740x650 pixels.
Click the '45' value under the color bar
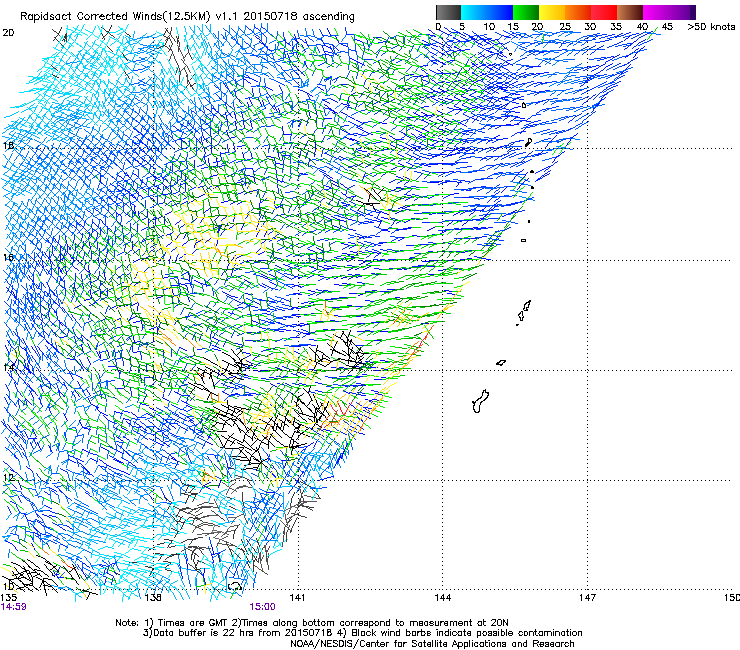tap(667, 26)
